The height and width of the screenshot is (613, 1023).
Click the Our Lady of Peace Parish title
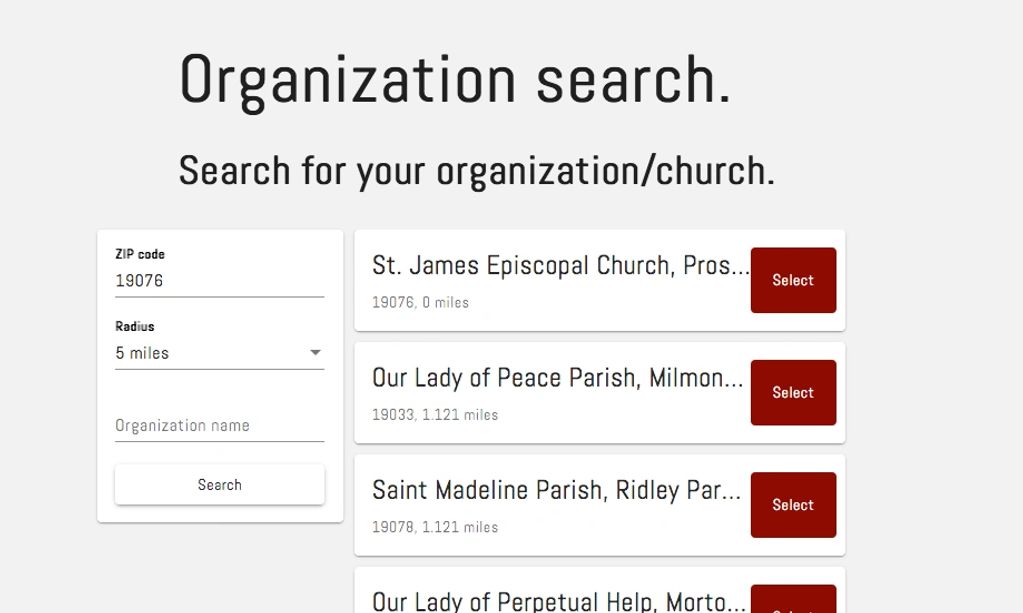tap(557, 378)
